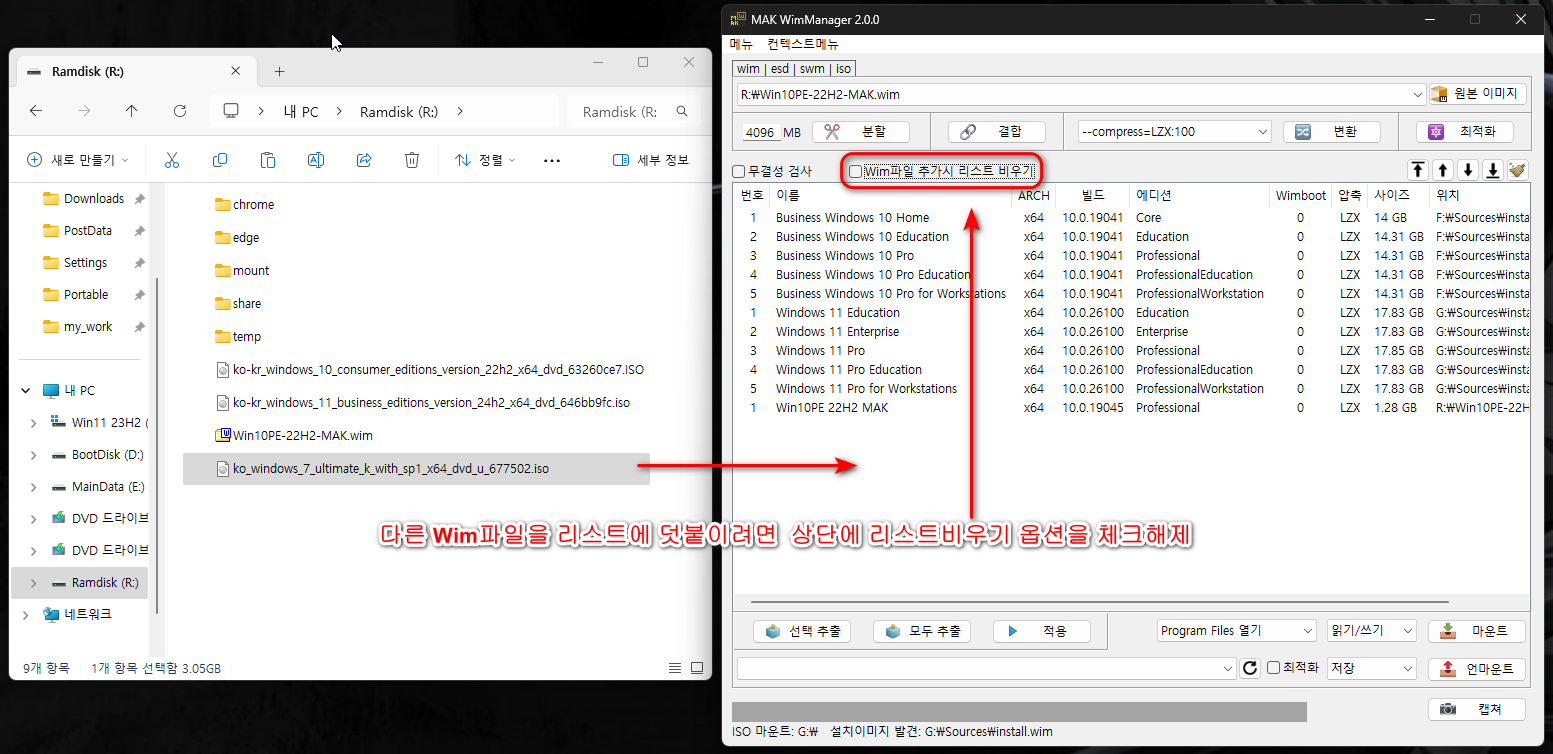Click the Delete trash icon in Explorer toolbar
Viewport: 1553px width, 754px height.
point(412,160)
